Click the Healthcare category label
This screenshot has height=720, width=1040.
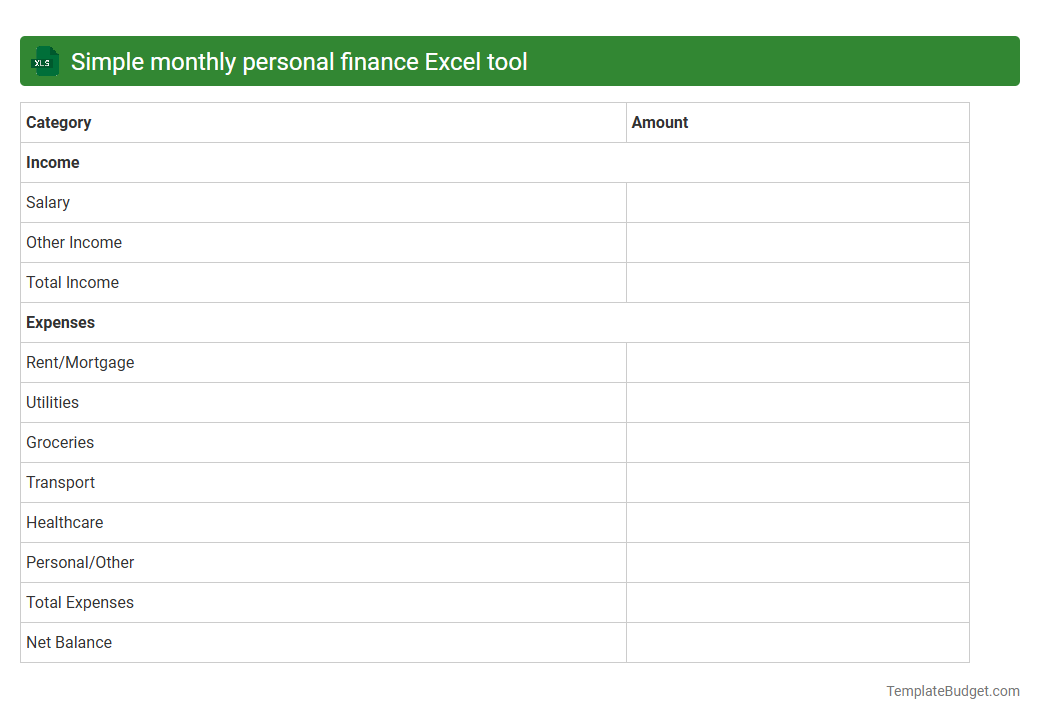(65, 522)
